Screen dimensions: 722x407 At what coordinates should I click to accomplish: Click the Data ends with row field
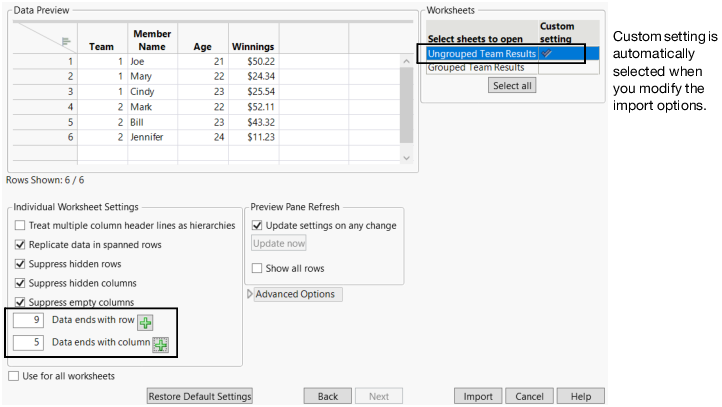pyautogui.click(x=28, y=320)
